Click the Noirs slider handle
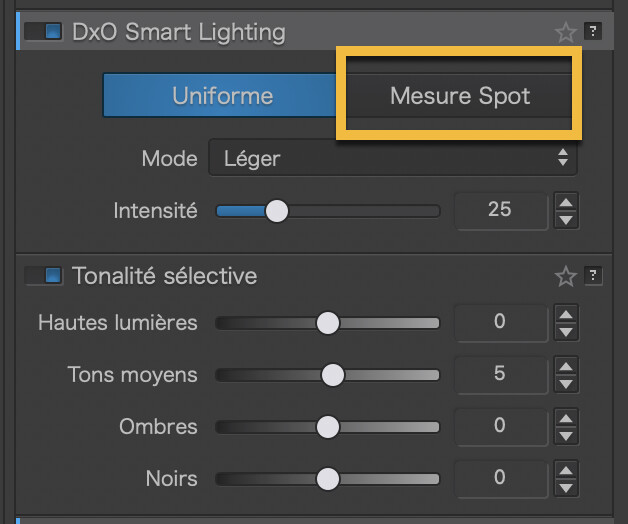 pyautogui.click(x=327, y=479)
